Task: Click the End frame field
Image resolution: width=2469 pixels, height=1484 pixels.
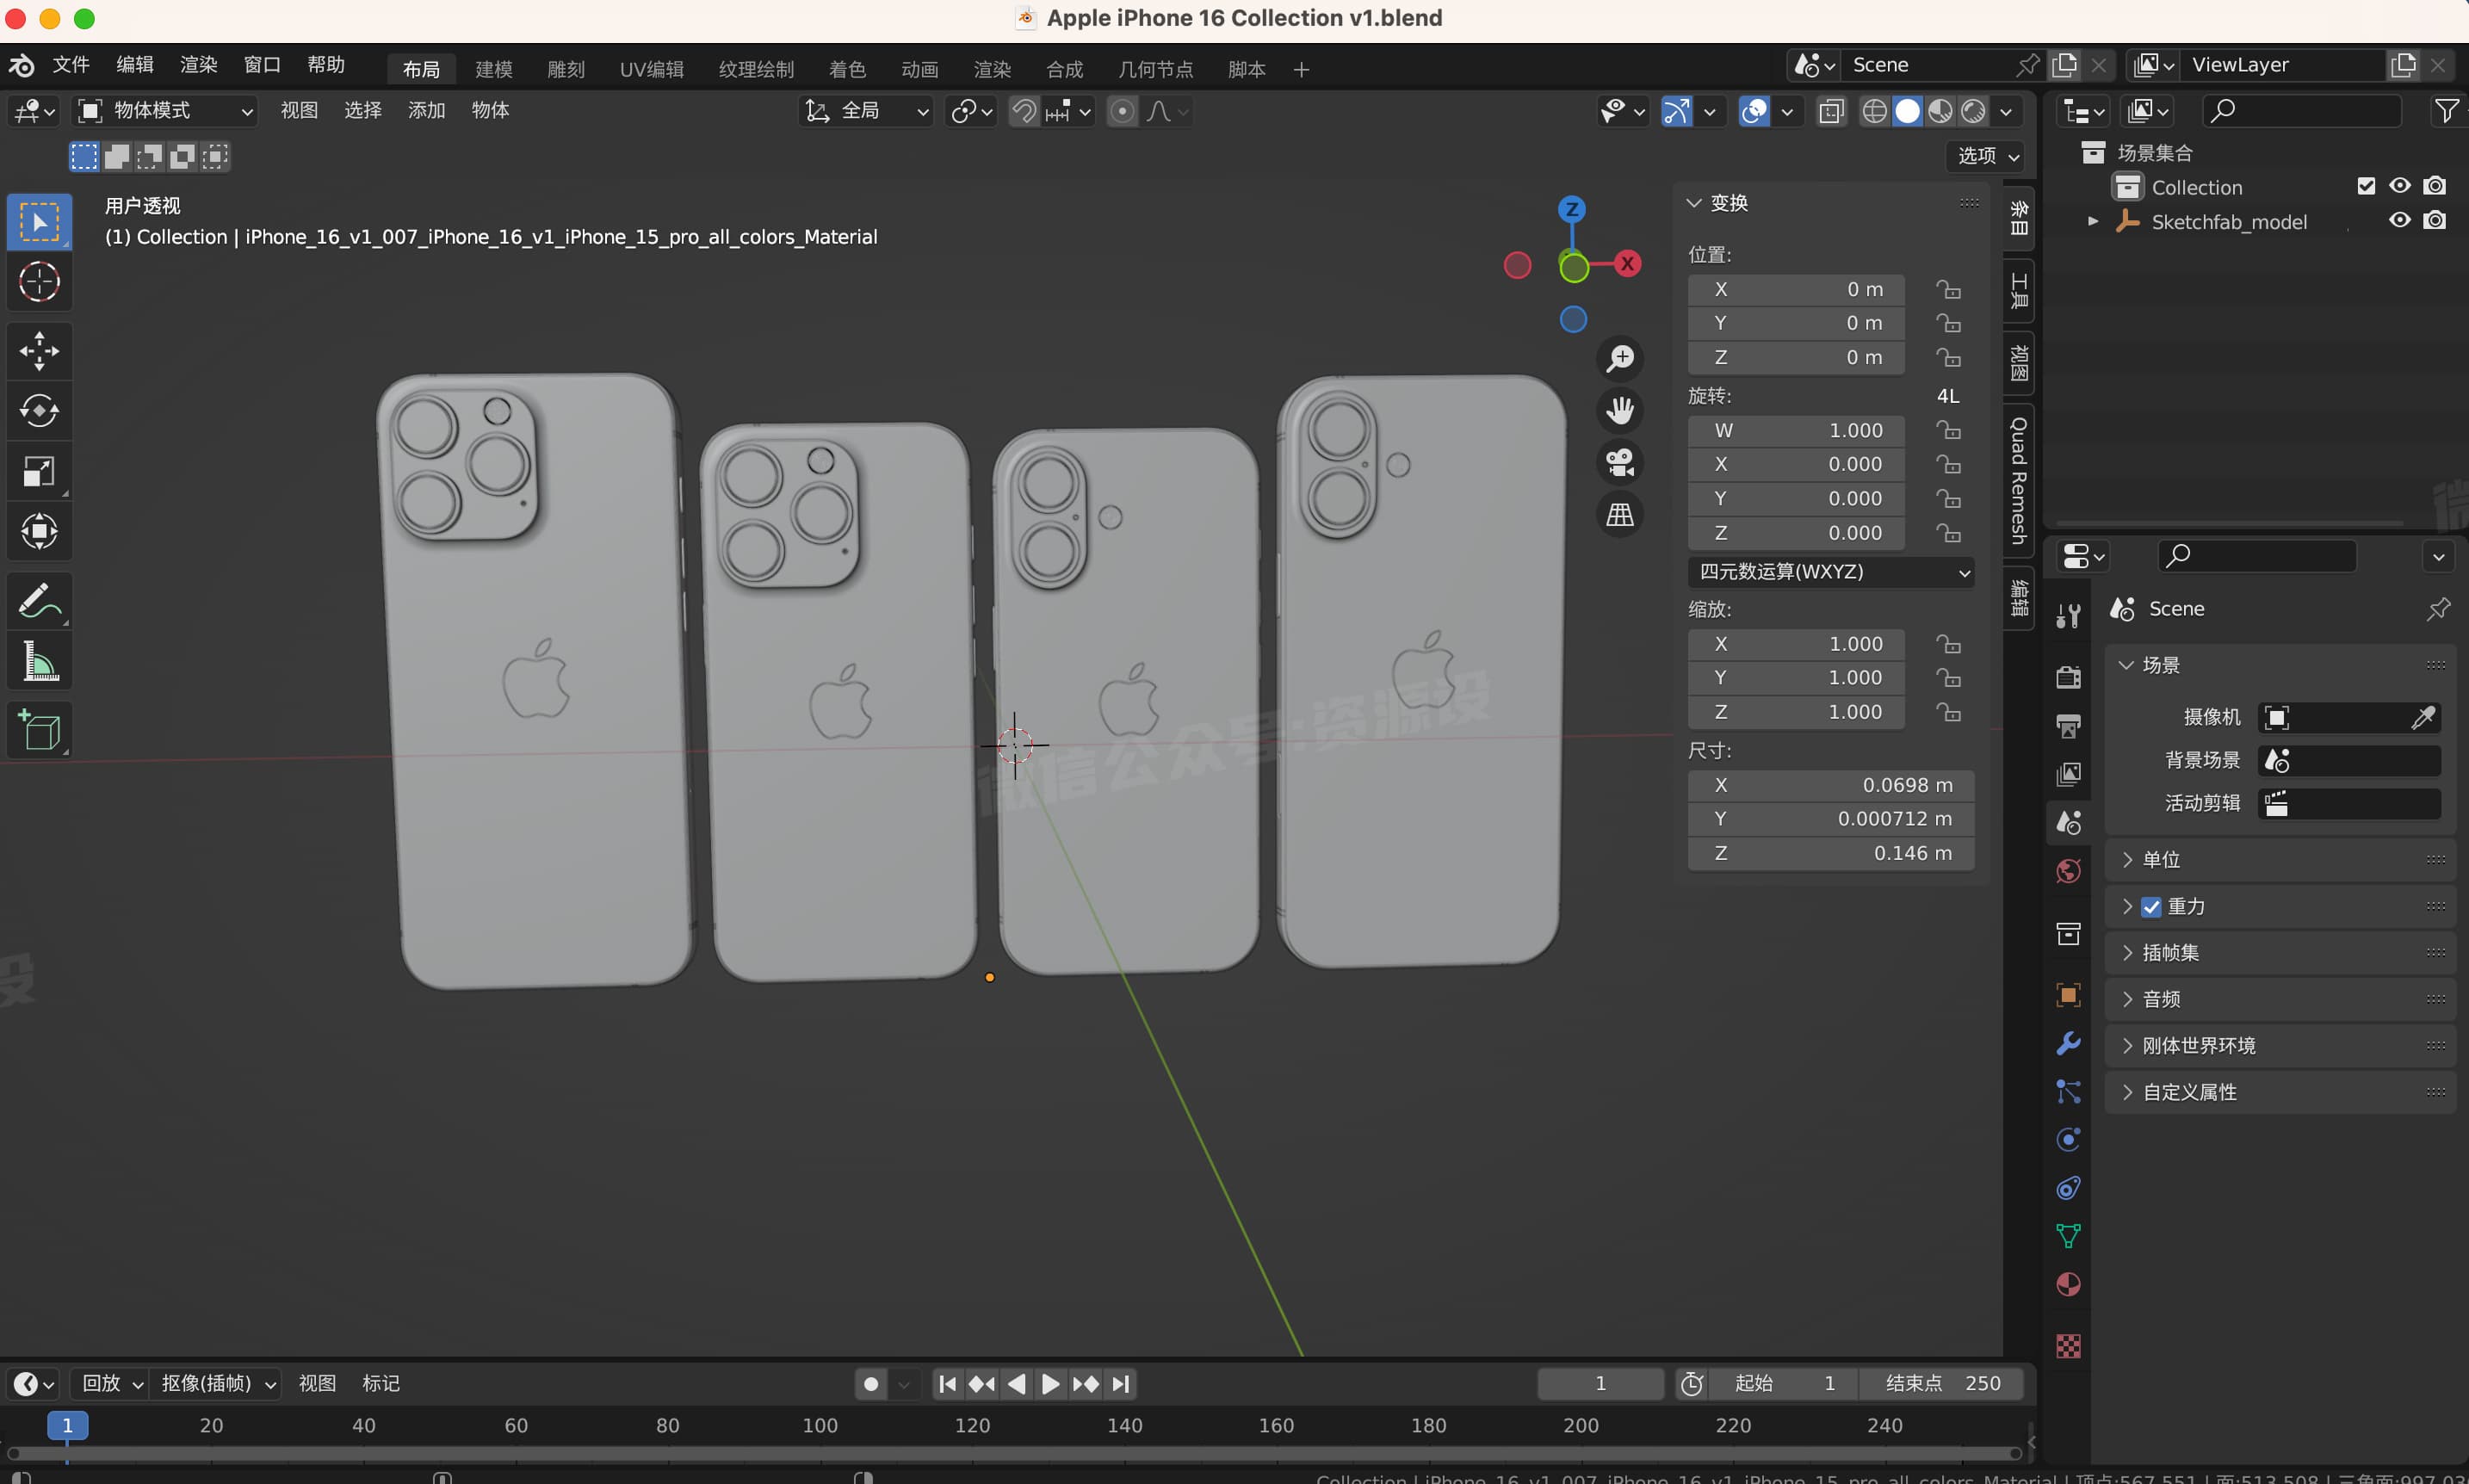Action: pos(1942,1383)
